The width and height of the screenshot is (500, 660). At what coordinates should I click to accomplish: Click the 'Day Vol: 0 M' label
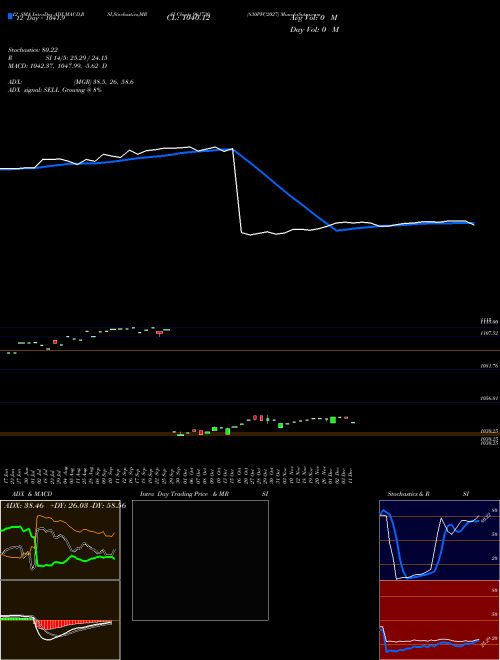(x=314, y=30)
